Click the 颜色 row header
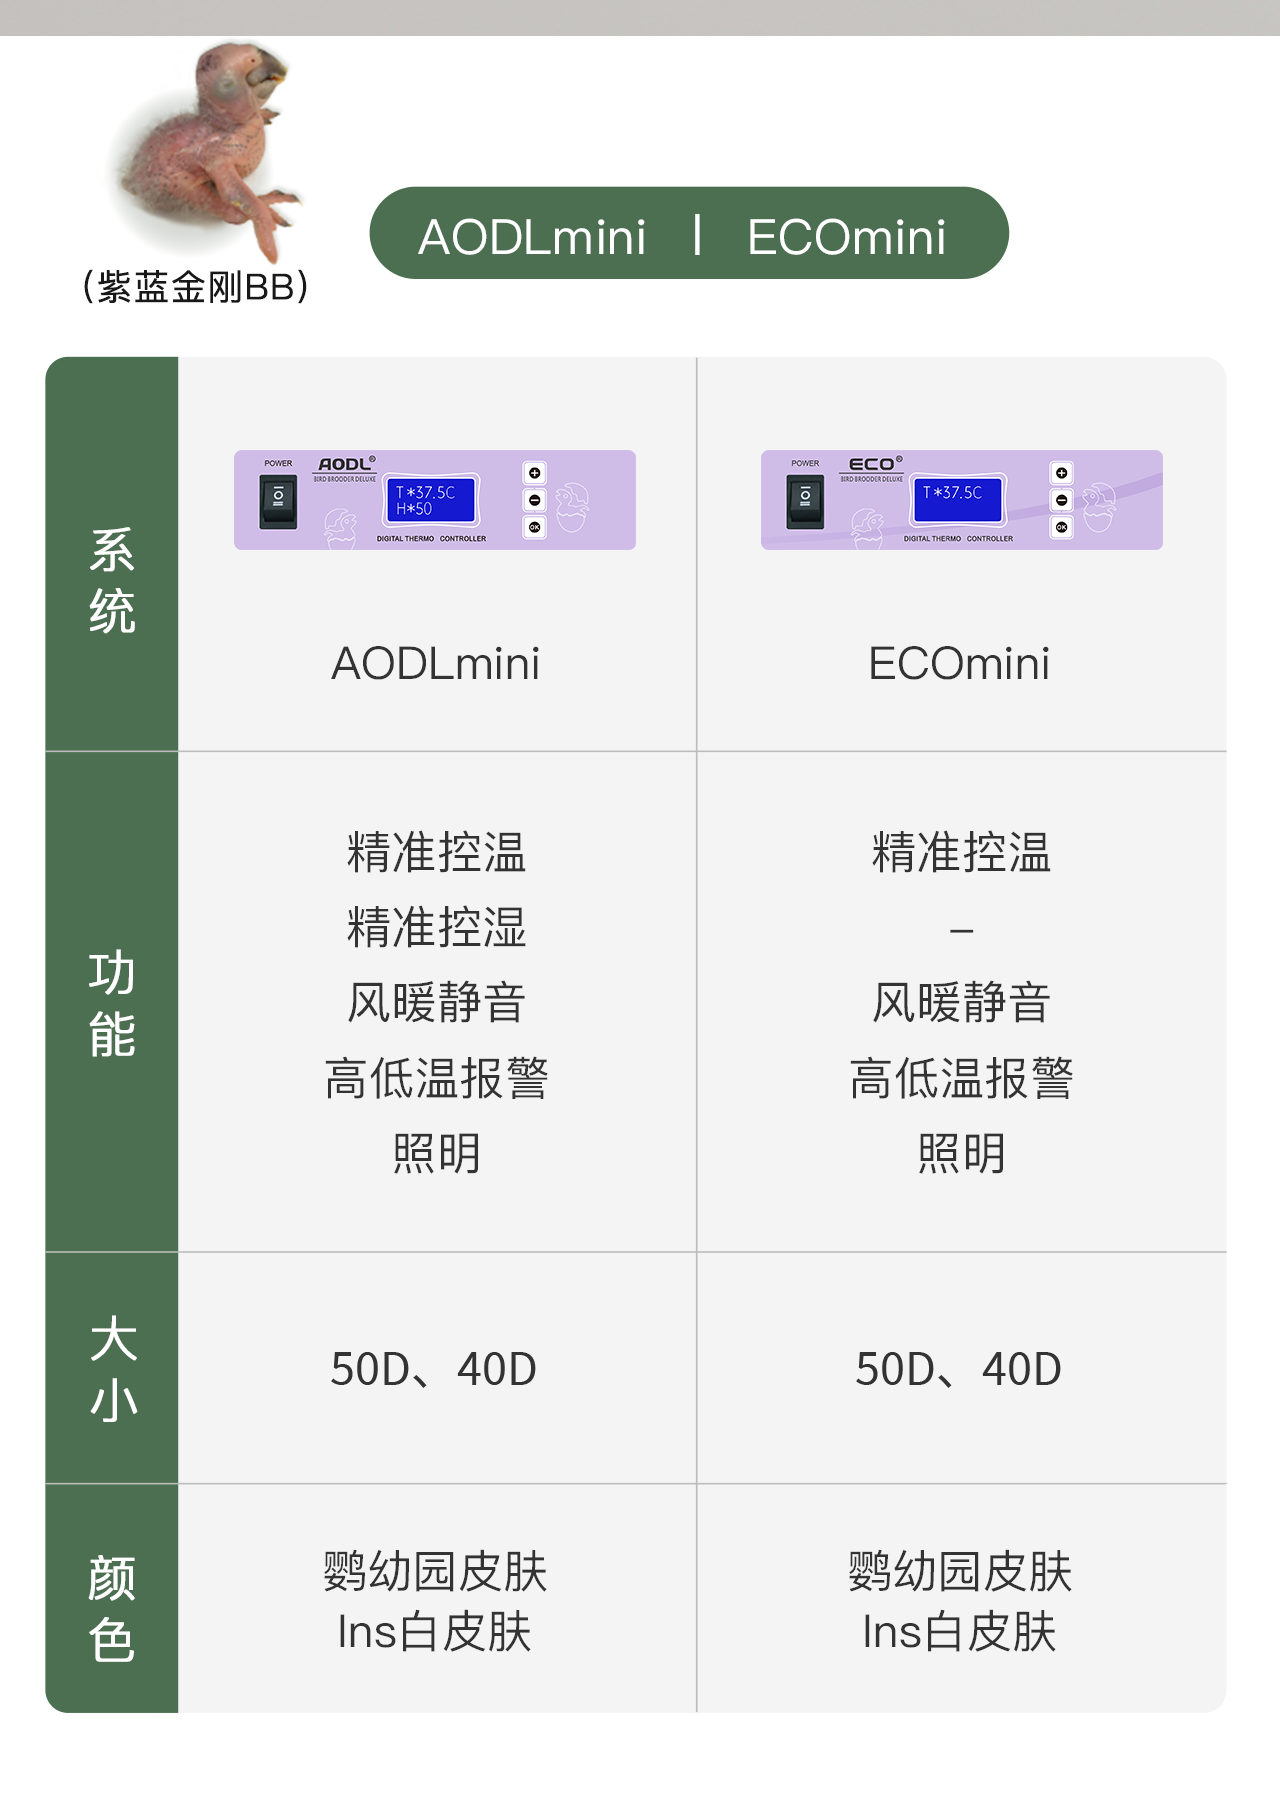The width and height of the screenshot is (1280, 1806). 112,1608
